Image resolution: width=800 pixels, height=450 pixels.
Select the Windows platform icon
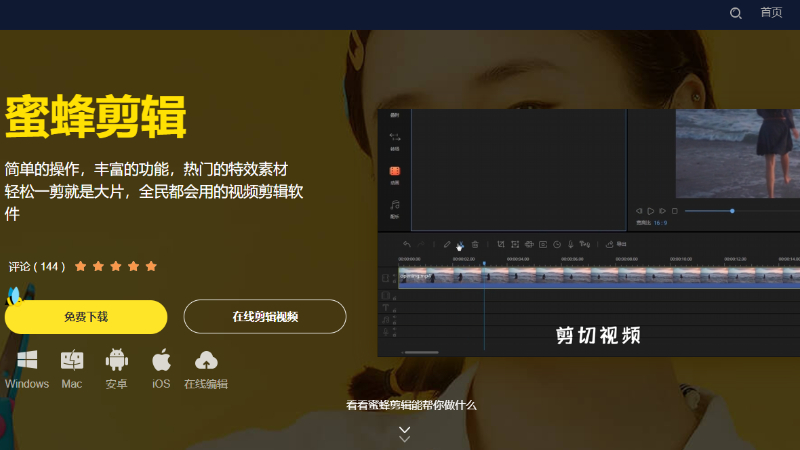pyautogui.click(x=27, y=360)
